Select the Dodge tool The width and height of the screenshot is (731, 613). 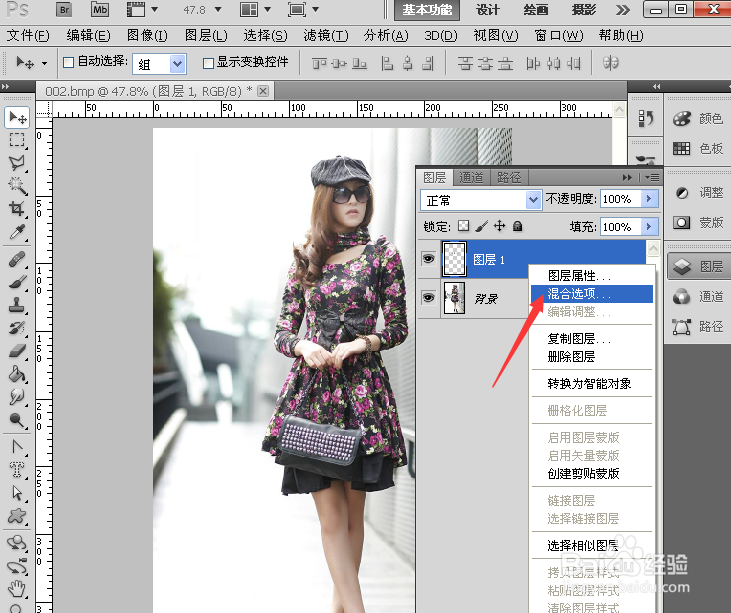click(x=17, y=420)
